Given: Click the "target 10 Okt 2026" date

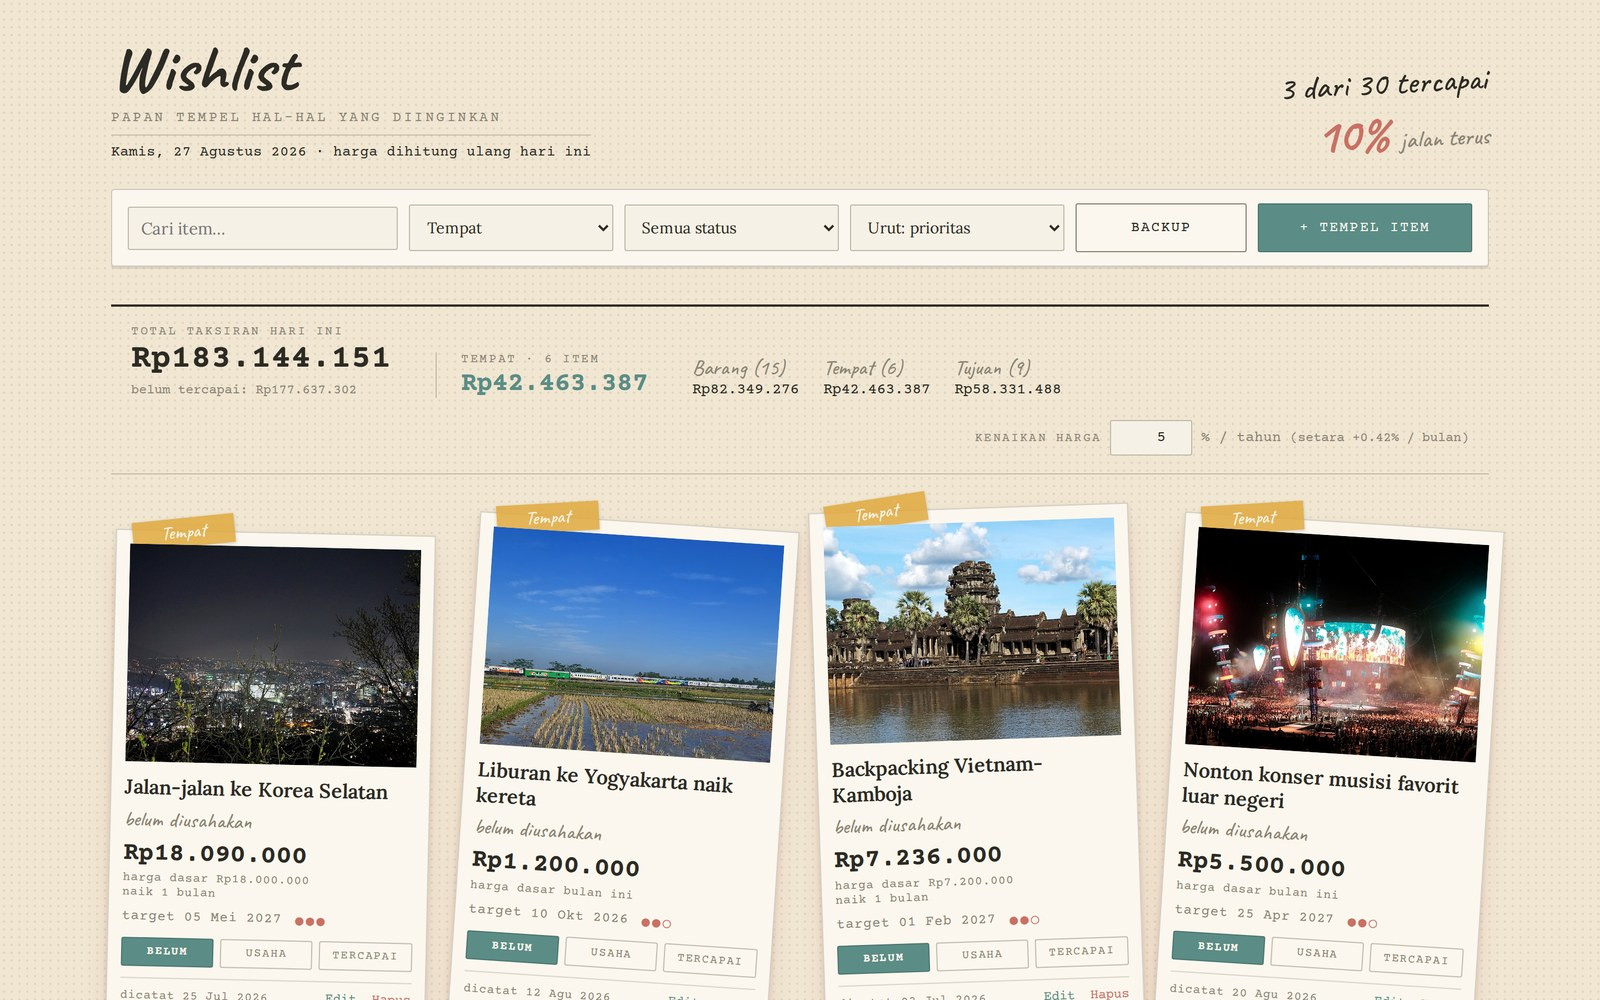Looking at the screenshot, I should click(548, 914).
